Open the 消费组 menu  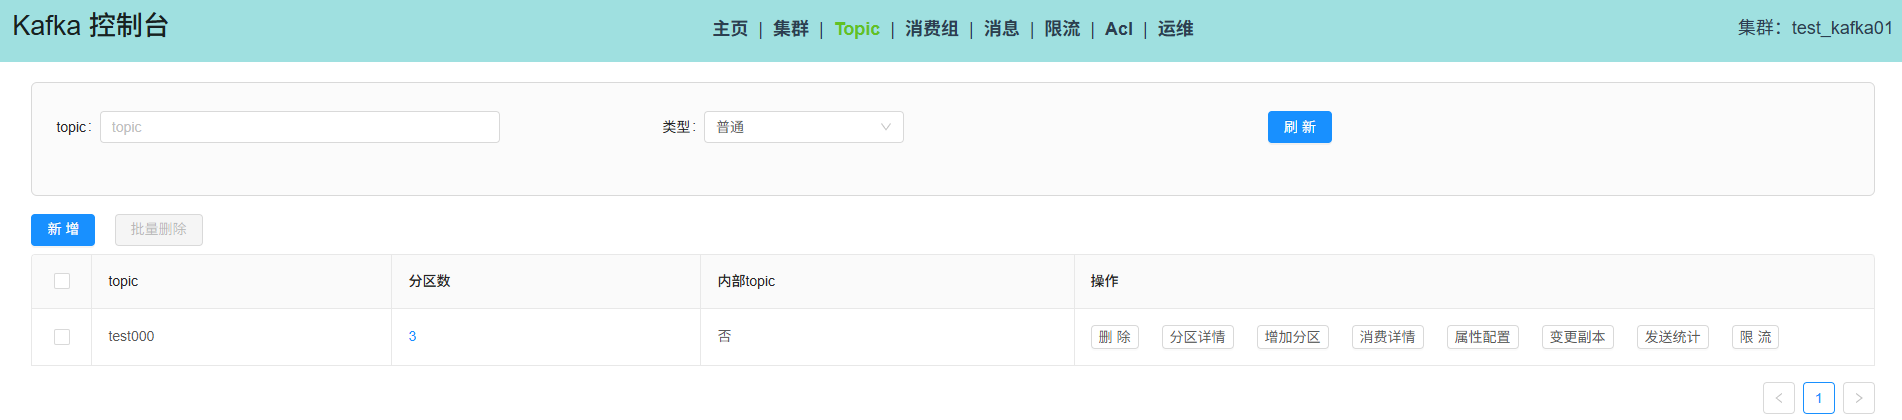tap(931, 29)
